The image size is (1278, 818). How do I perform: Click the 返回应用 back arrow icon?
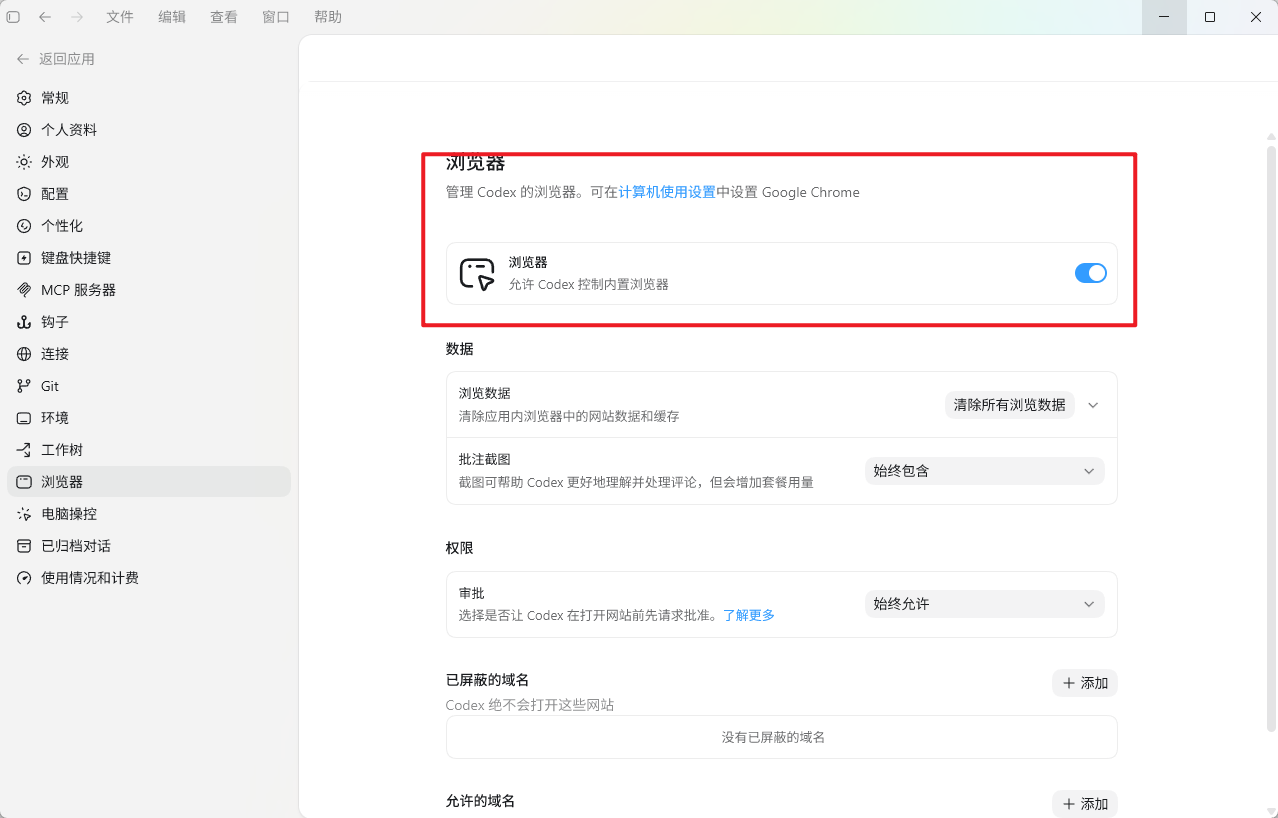tap(23, 59)
